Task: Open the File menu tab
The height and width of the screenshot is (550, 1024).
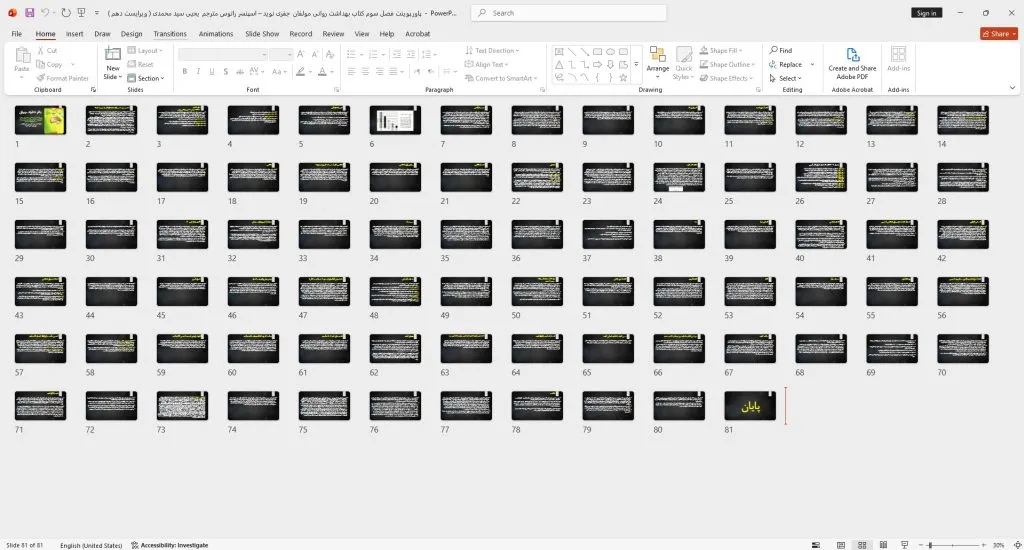Action: (x=16, y=33)
